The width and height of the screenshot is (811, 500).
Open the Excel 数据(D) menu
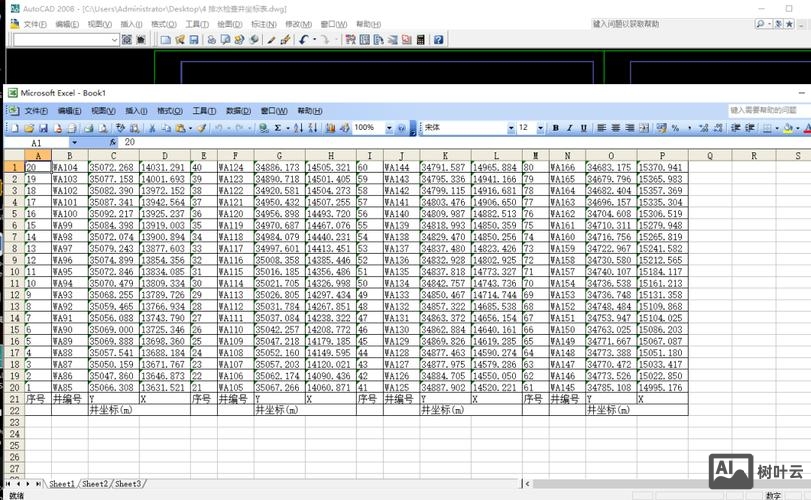pyautogui.click(x=238, y=111)
